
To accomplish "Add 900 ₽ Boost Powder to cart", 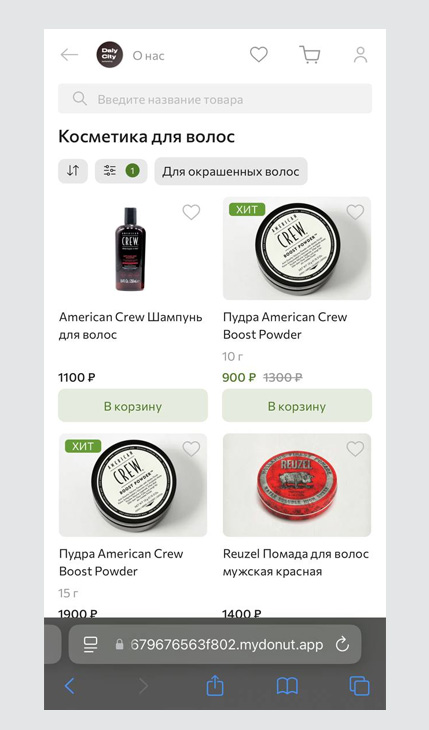I will click(297, 406).
